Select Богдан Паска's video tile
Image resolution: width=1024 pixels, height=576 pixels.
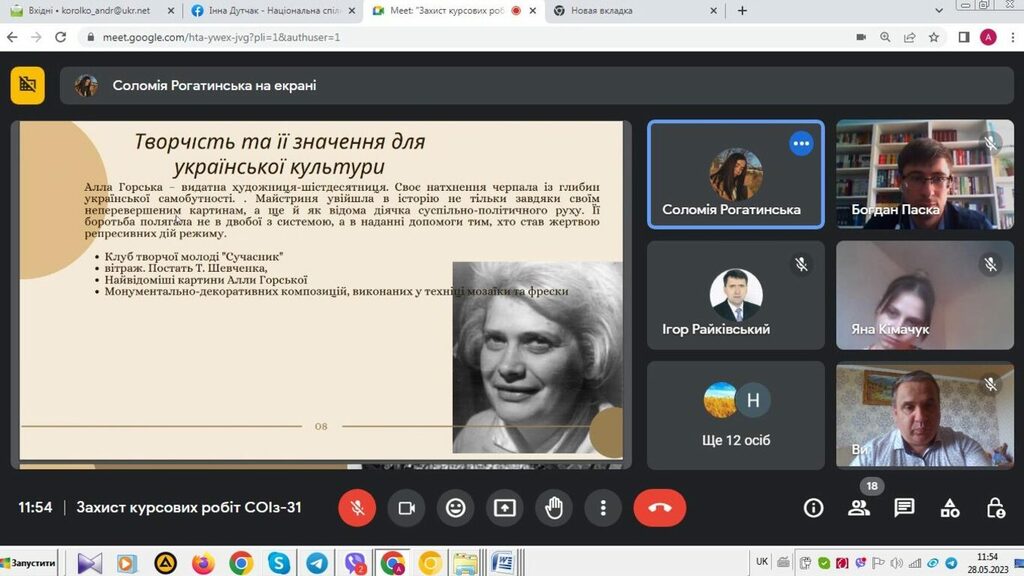924,174
